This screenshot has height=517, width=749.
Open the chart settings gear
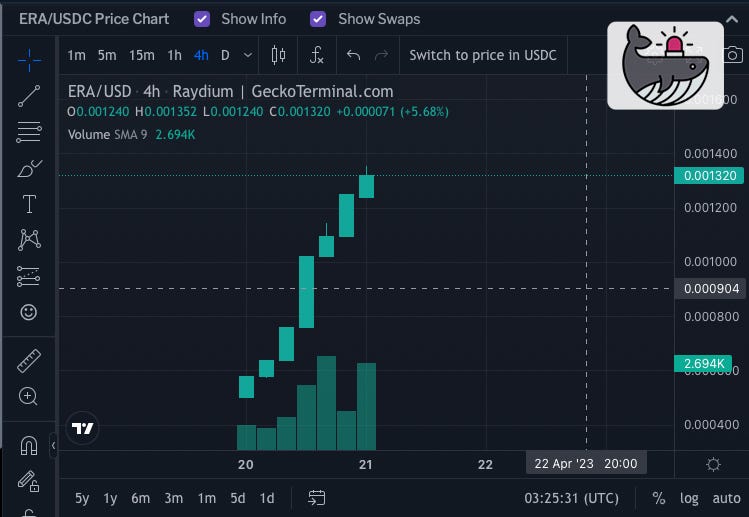(713, 464)
